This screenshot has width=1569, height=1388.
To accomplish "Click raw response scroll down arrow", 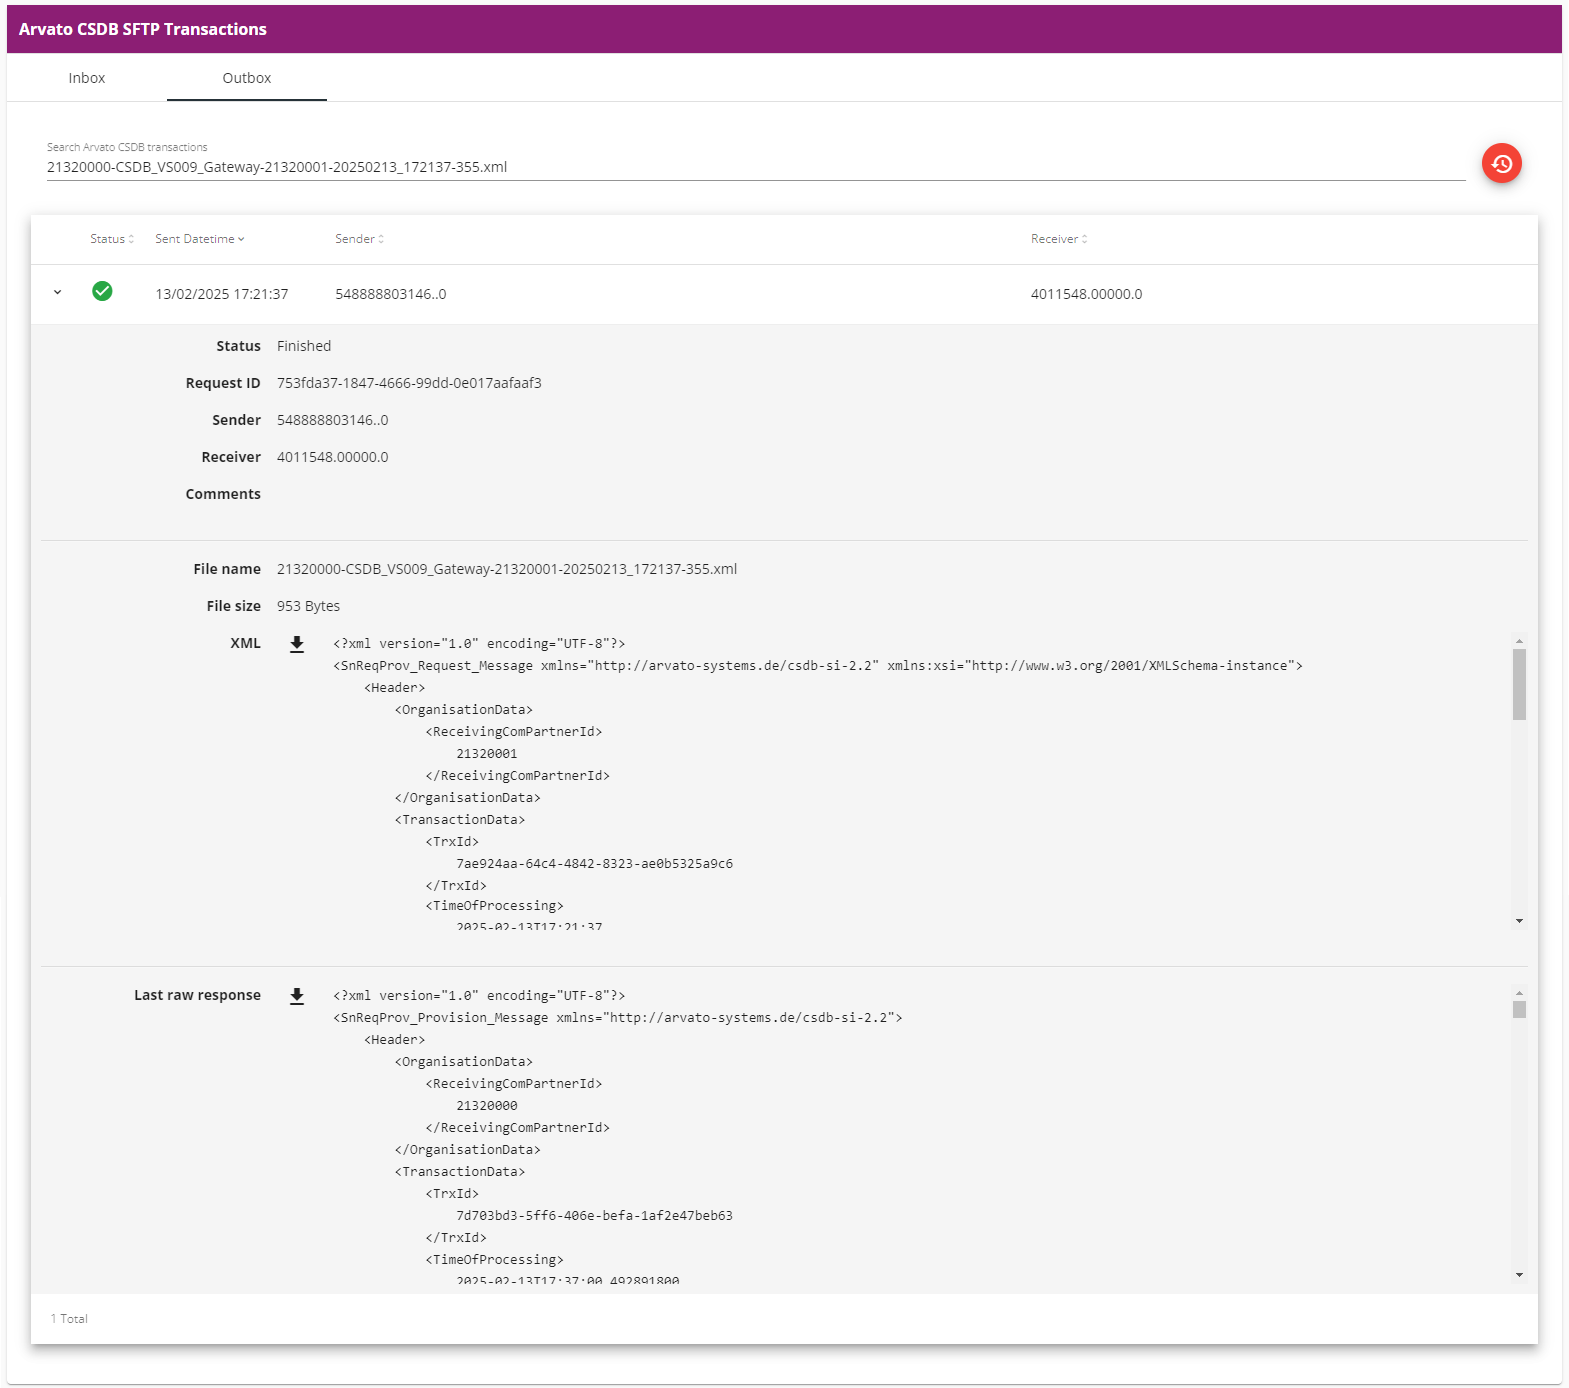I will pyautogui.click(x=1519, y=1275).
